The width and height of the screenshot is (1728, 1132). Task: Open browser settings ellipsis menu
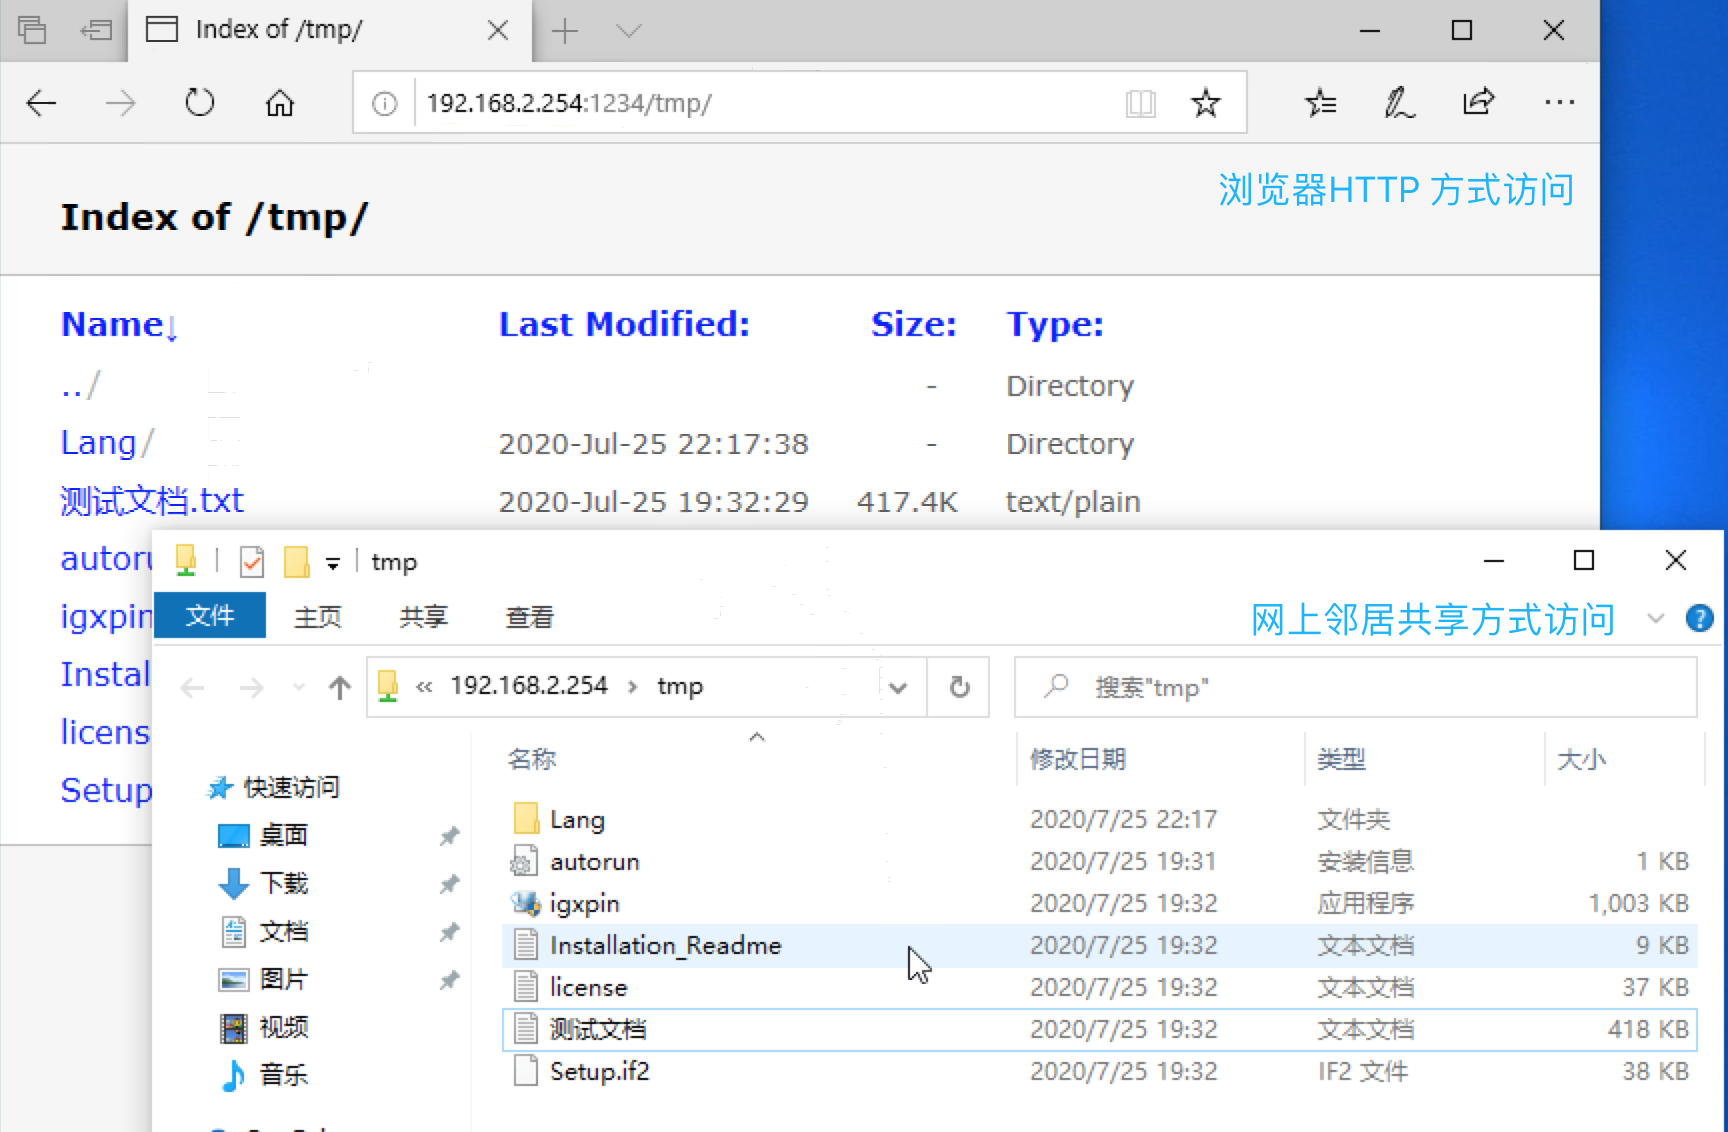pyautogui.click(x=1559, y=102)
